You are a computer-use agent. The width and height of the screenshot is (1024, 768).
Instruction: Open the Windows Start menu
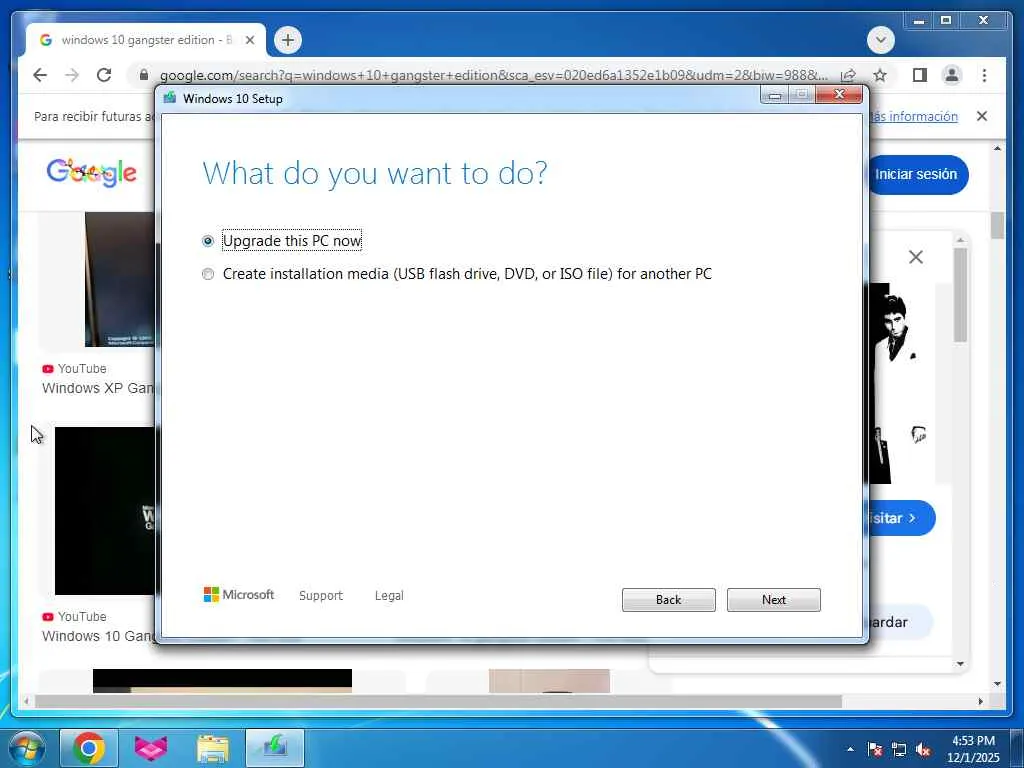click(25, 748)
